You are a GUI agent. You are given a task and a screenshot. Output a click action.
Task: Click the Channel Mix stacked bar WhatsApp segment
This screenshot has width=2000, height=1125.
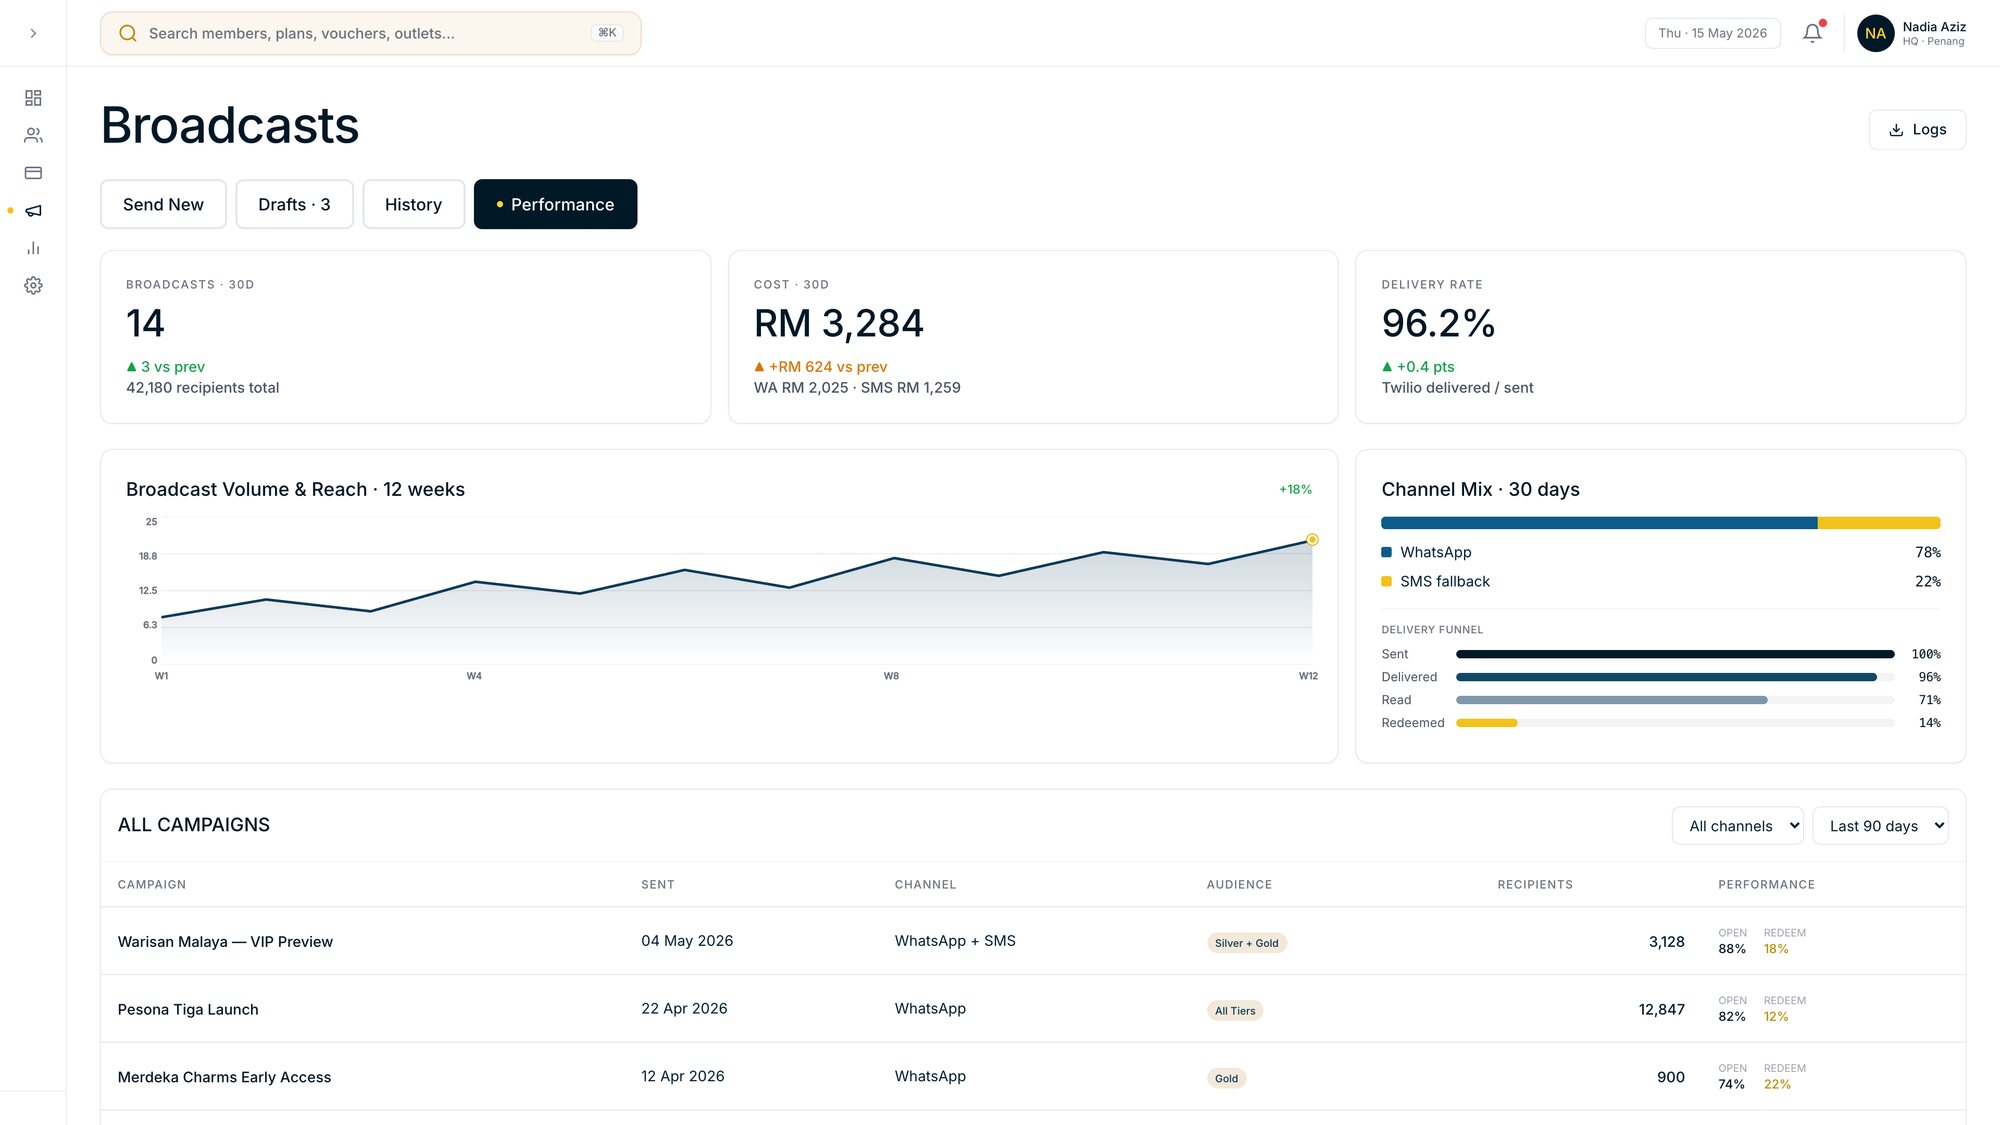(x=1599, y=523)
